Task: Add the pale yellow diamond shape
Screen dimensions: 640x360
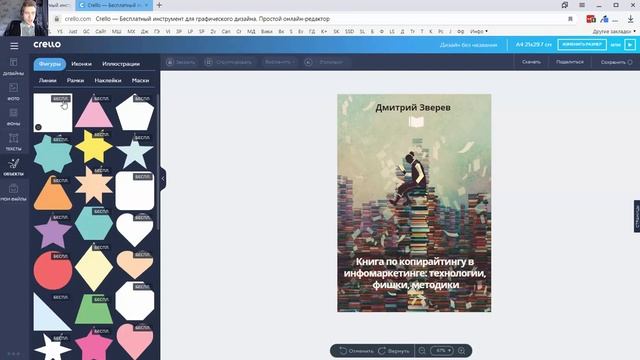Action: point(94,269)
